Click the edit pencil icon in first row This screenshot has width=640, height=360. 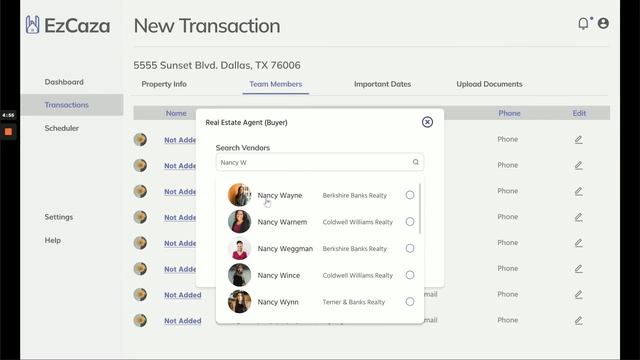pyautogui.click(x=578, y=140)
